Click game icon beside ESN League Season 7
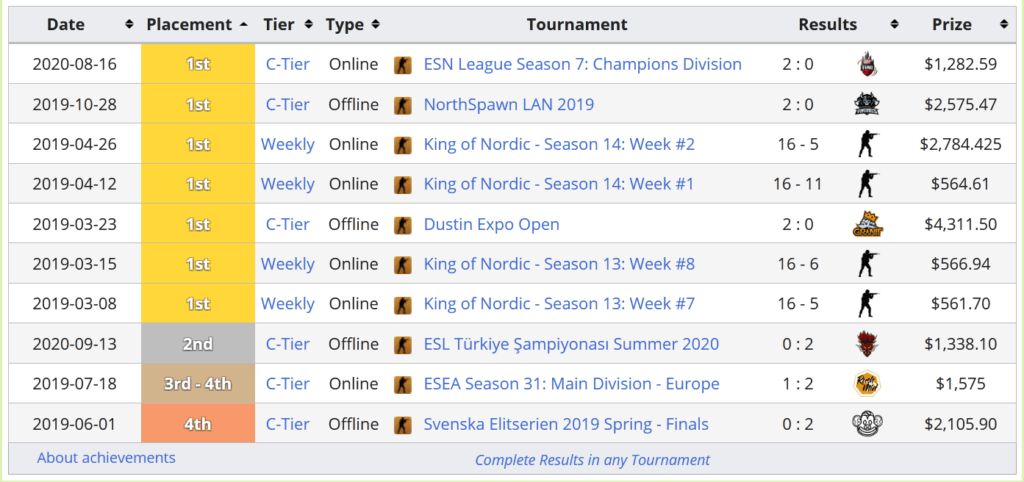Image resolution: width=1024 pixels, height=482 pixels. tap(403, 65)
